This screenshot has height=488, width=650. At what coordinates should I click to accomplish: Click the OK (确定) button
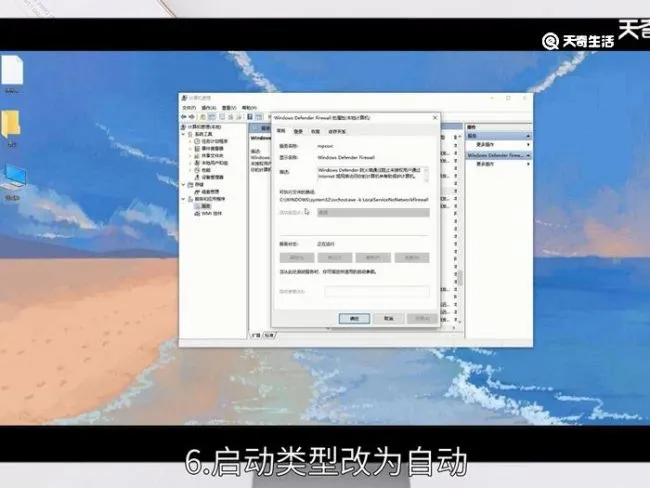[354, 318]
